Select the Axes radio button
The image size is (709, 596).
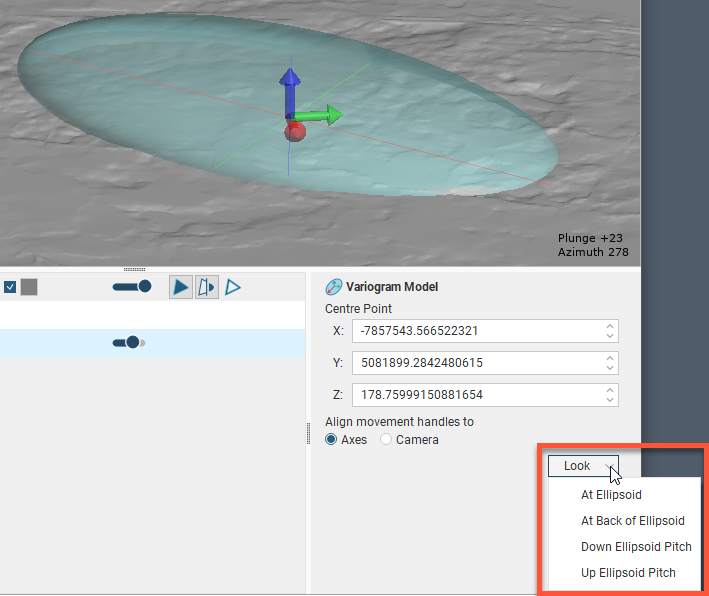click(x=331, y=439)
